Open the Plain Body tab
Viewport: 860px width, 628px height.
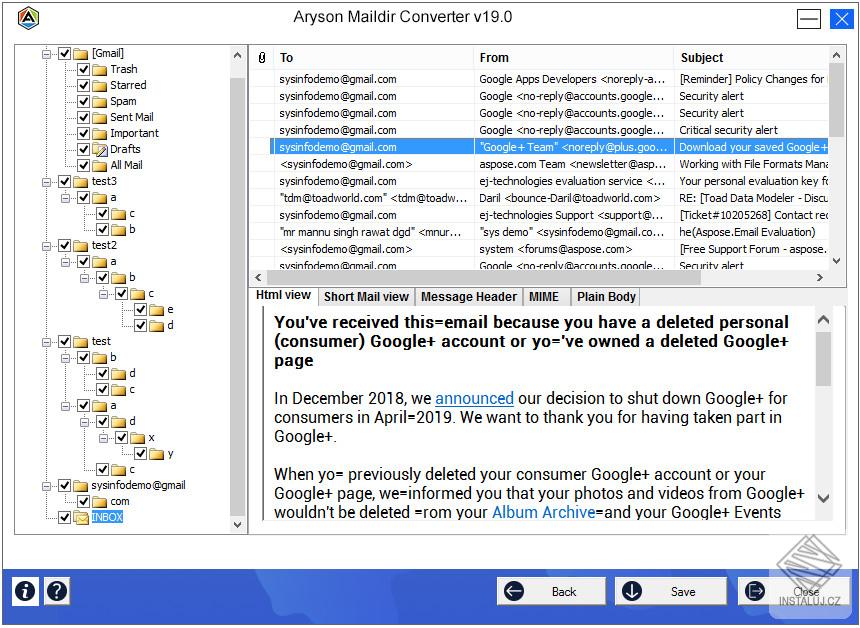[606, 297]
